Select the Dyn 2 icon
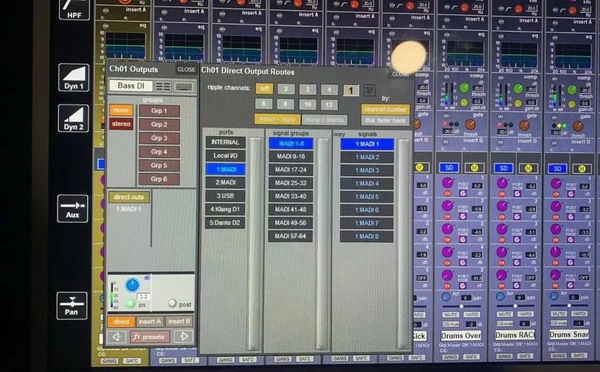The image size is (600, 372). coord(73,118)
